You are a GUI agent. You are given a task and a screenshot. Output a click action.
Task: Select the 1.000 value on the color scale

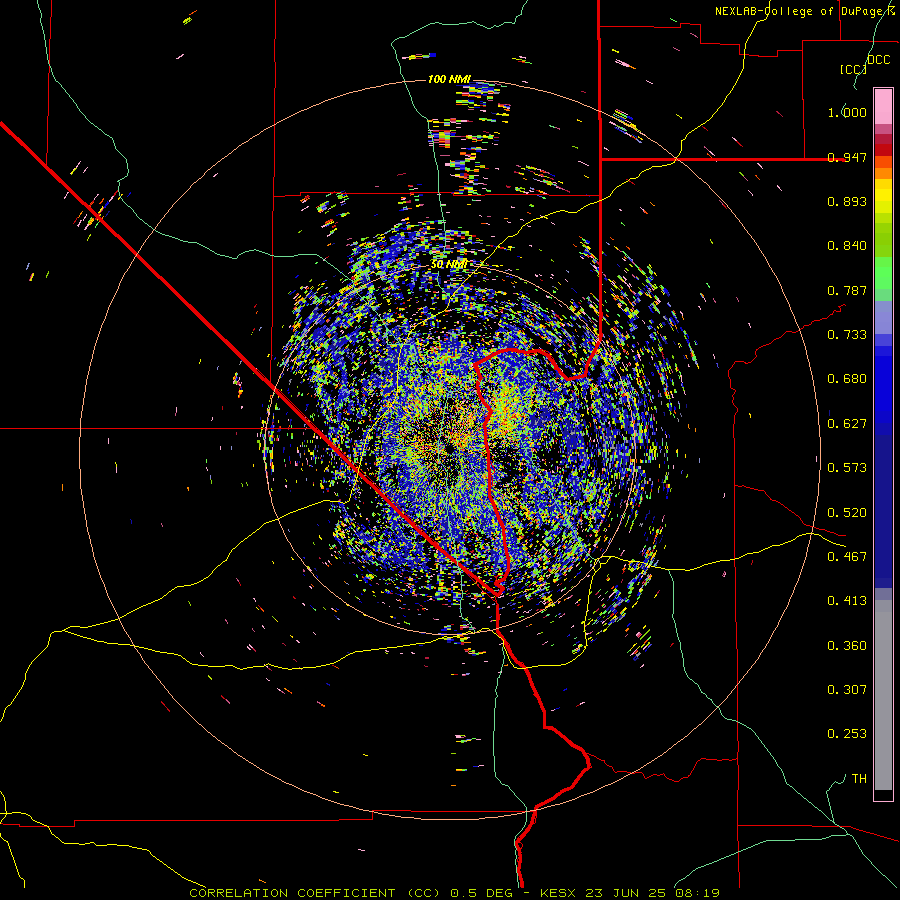pyautogui.click(x=847, y=112)
